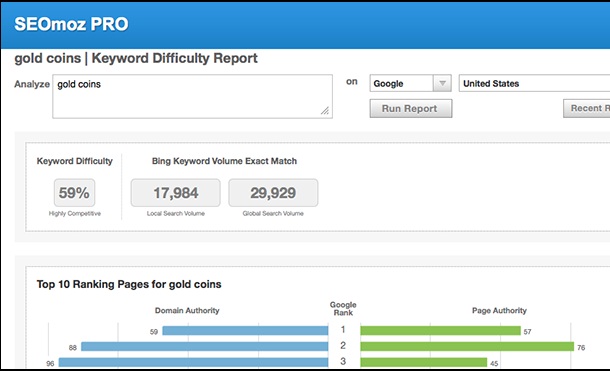Click the Domain Authority value 59
The height and width of the screenshot is (371, 610).
click(154, 332)
